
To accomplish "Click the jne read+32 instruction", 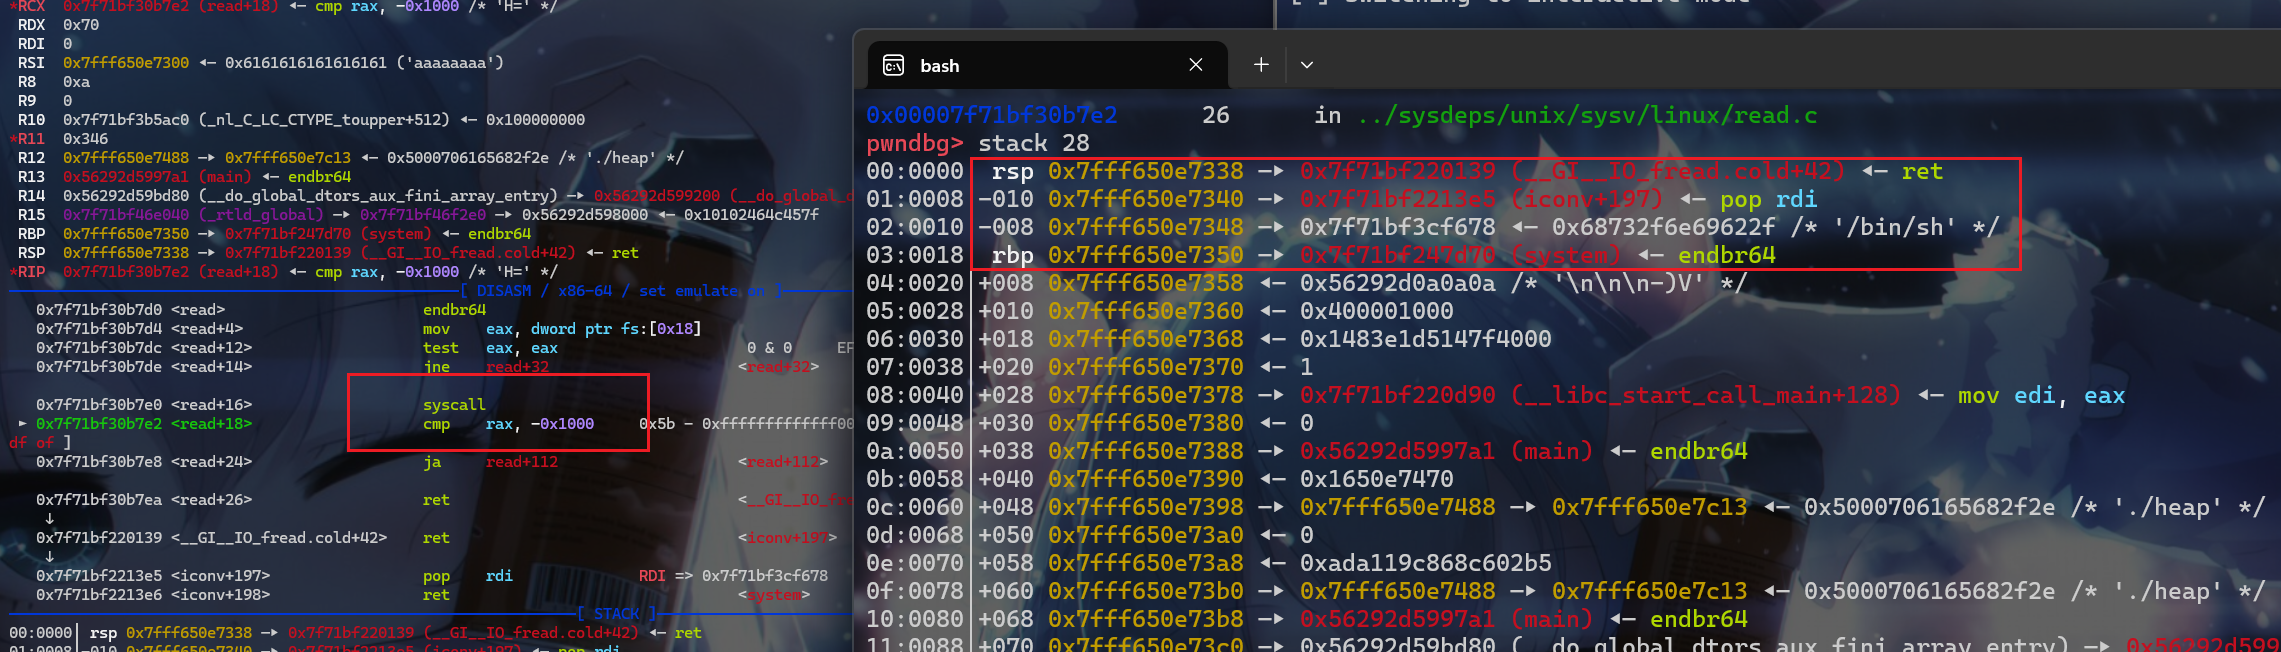I will [486, 367].
